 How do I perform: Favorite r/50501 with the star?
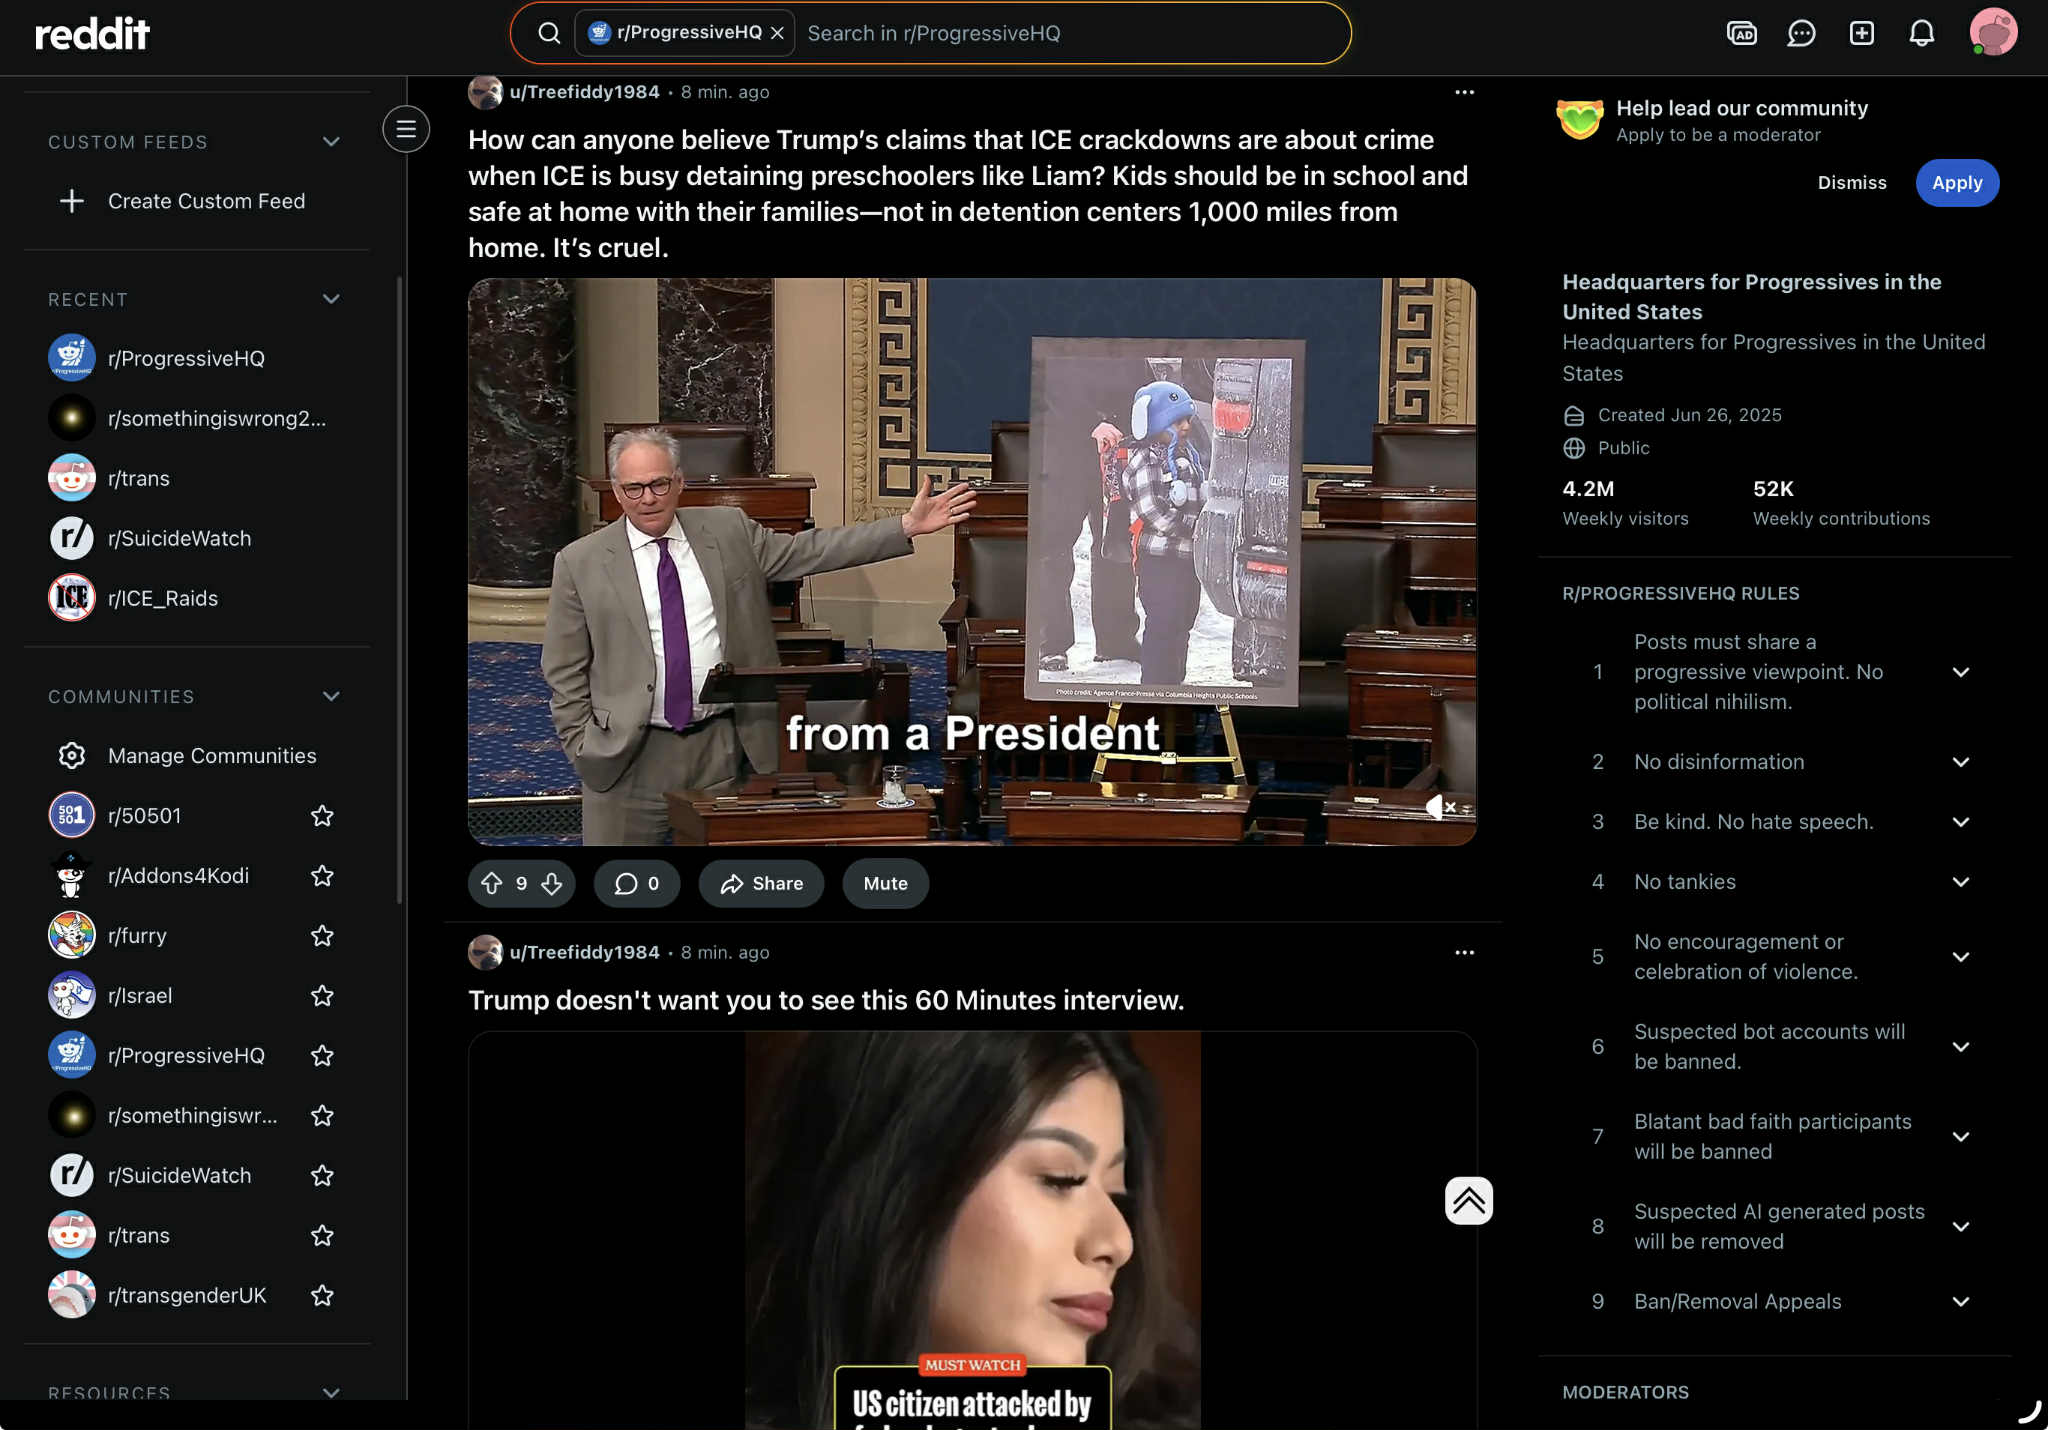(x=322, y=816)
